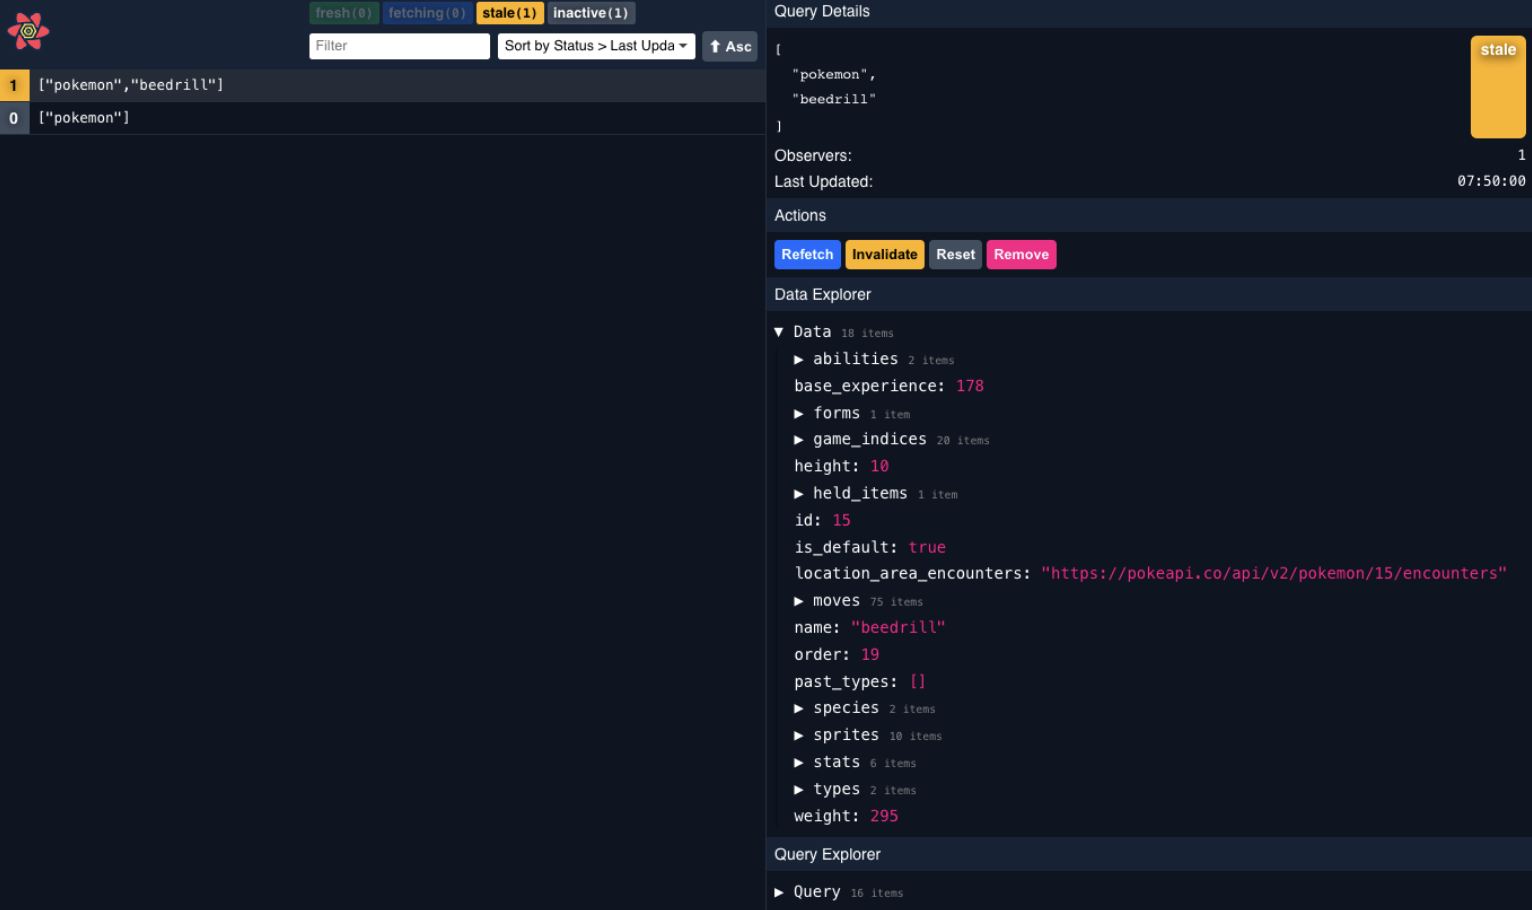Viewport: 1532px width, 910px height.
Task: Click the React Query flower logo
Action: (27, 31)
